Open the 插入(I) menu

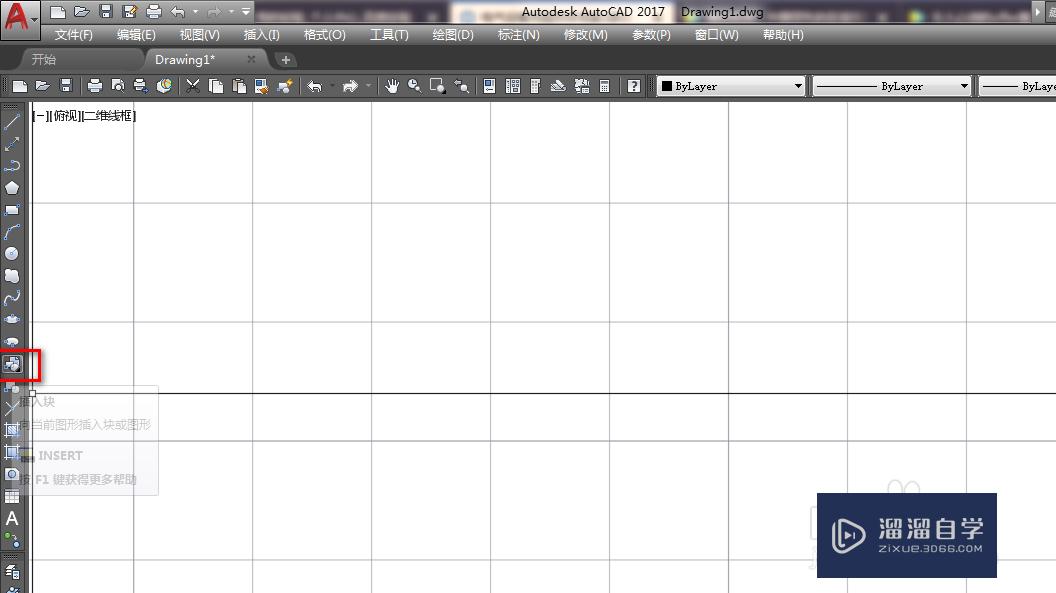(260, 34)
